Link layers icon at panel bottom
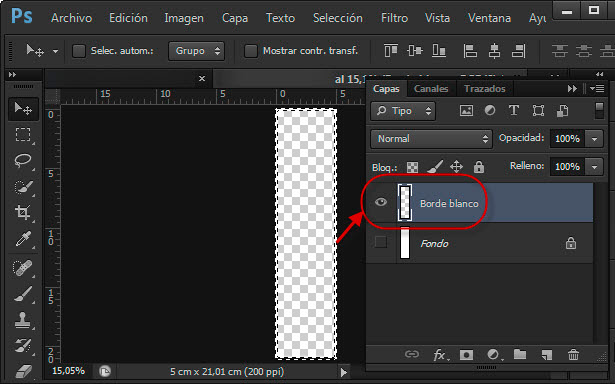The width and height of the screenshot is (615, 384). [x=412, y=355]
